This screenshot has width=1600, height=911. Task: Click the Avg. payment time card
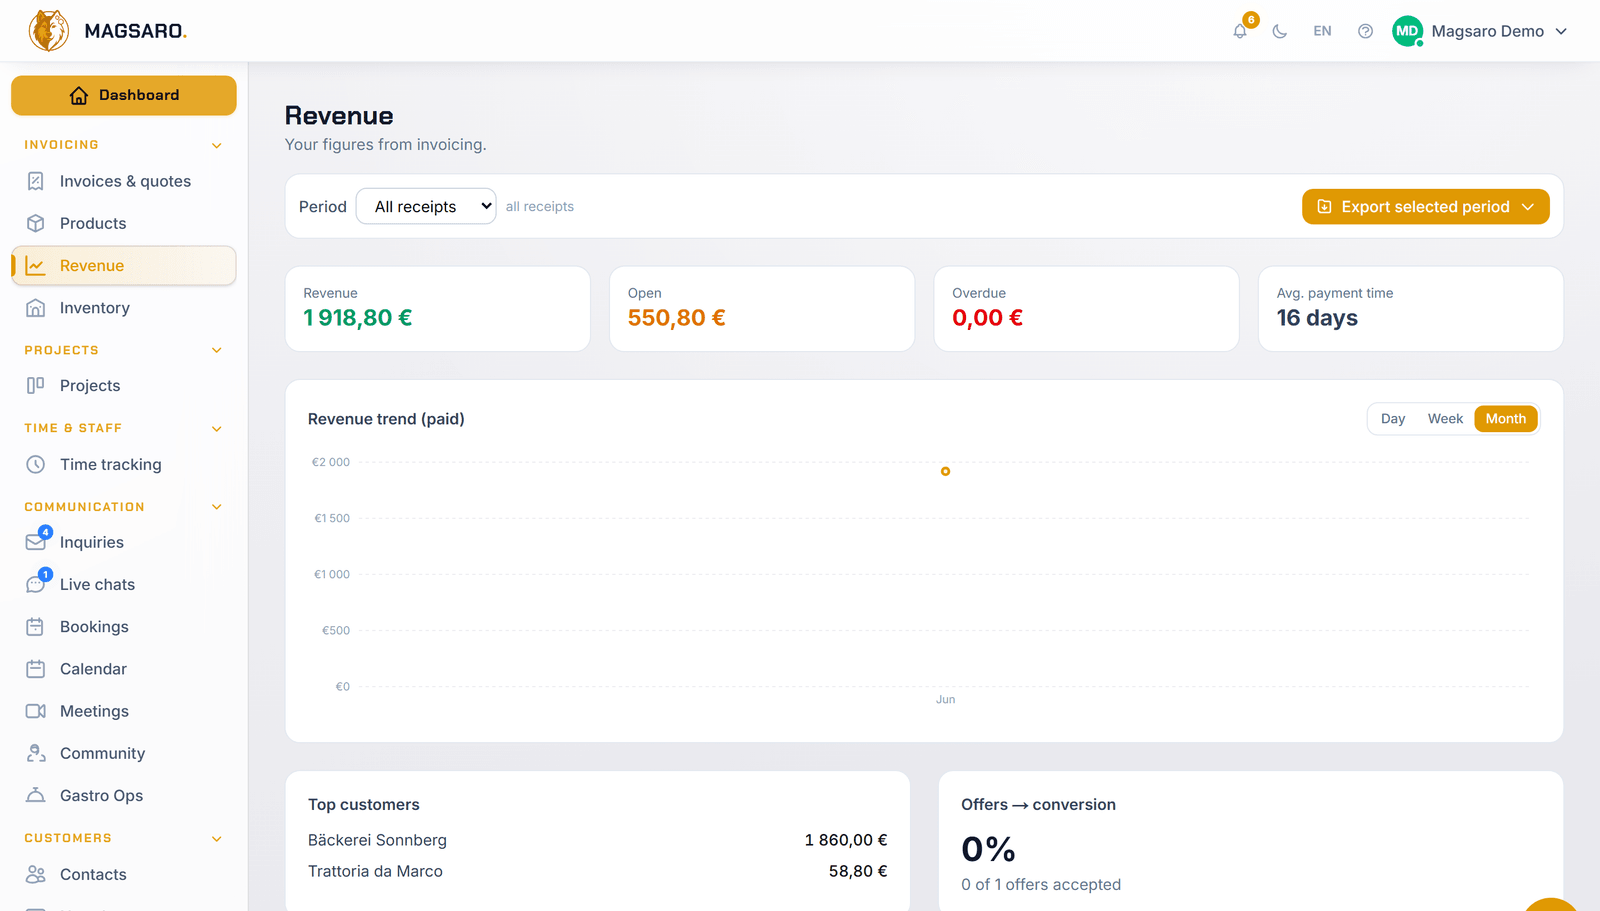pyautogui.click(x=1410, y=309)
